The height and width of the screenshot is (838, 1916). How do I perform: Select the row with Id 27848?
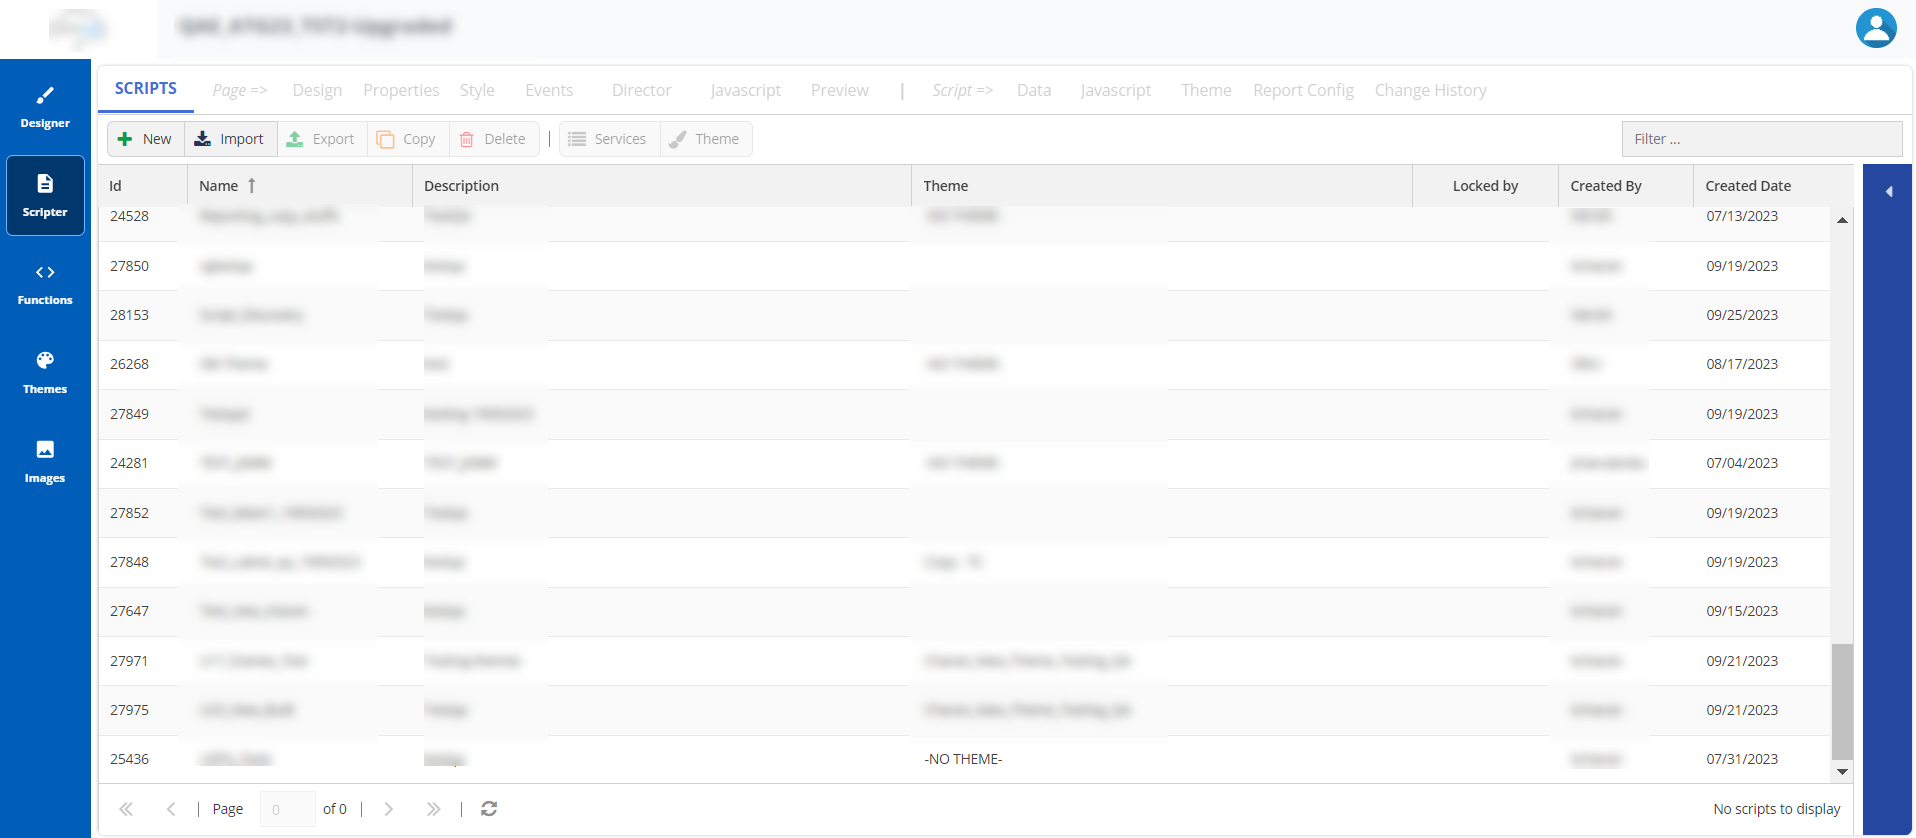tap(964, 562)
